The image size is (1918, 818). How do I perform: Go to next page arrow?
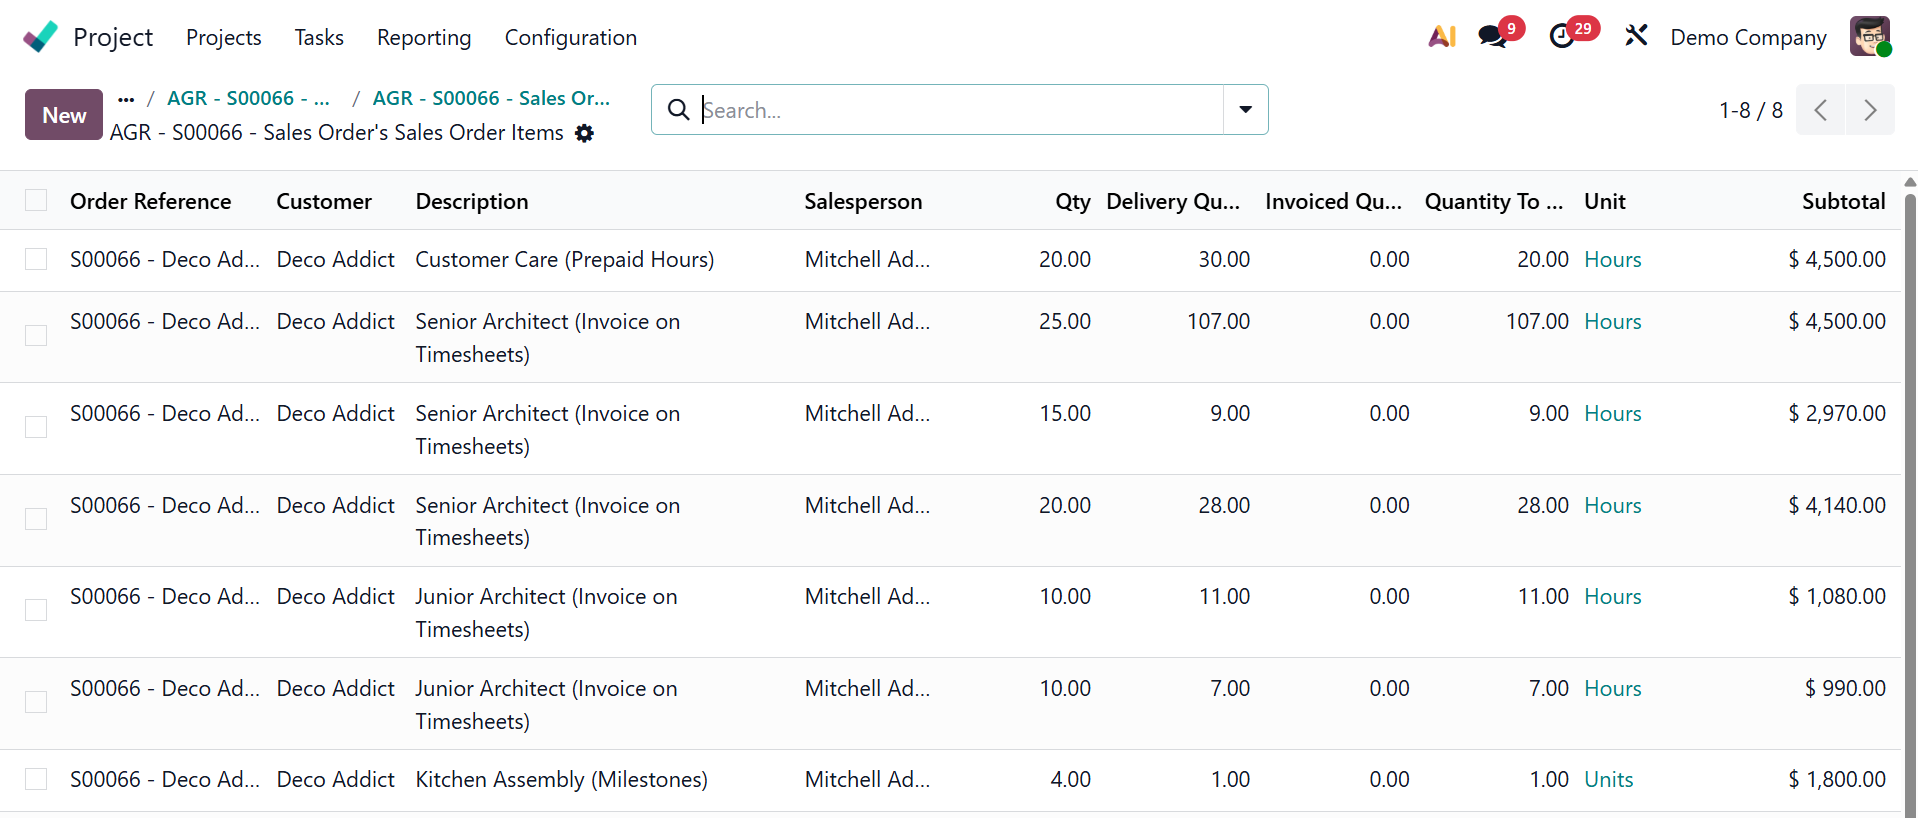(x=1870, y=110)
